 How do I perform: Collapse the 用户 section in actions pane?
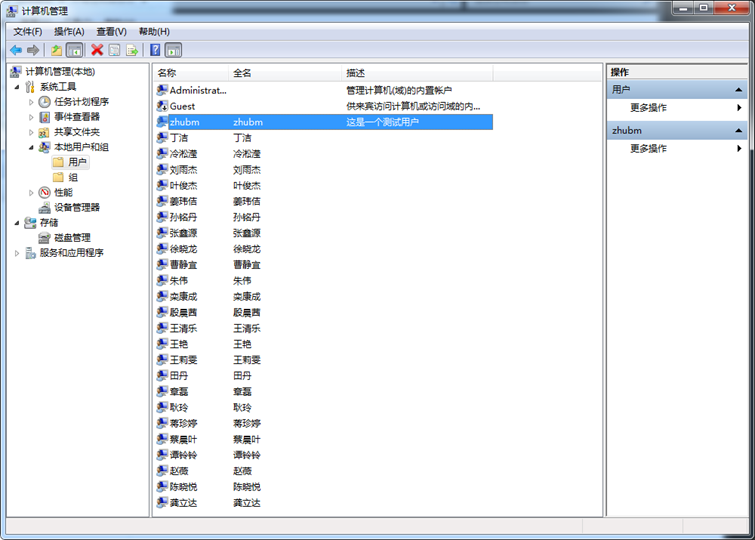pos(738,90)
